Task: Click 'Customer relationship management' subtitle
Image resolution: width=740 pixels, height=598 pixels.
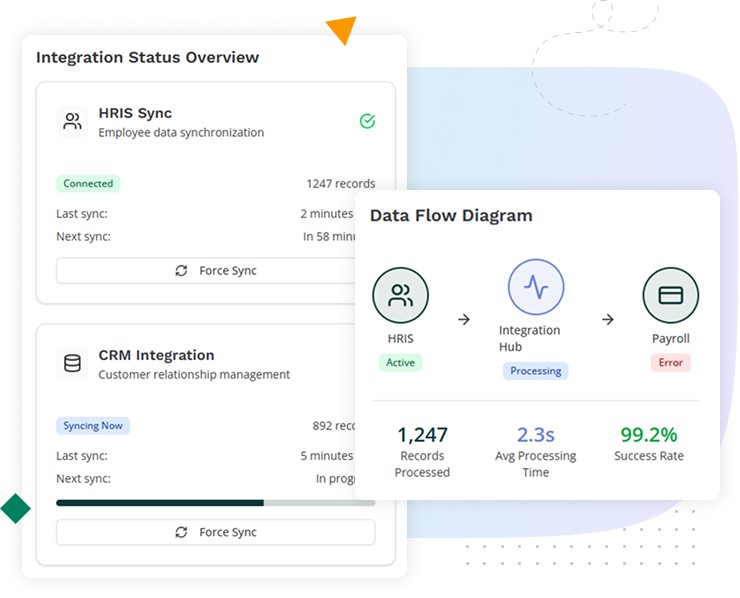Action: (194, 375)
